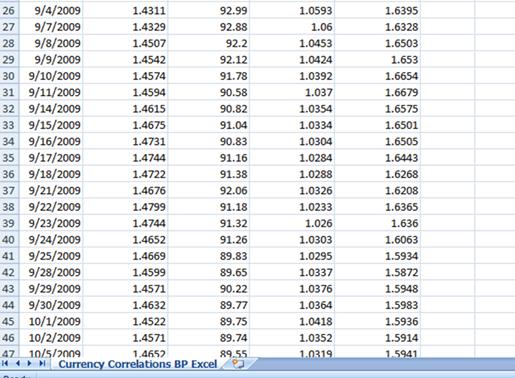This screenshot has width=515, height=378.
Task: Select row header 46
Action: pos(9,337)
